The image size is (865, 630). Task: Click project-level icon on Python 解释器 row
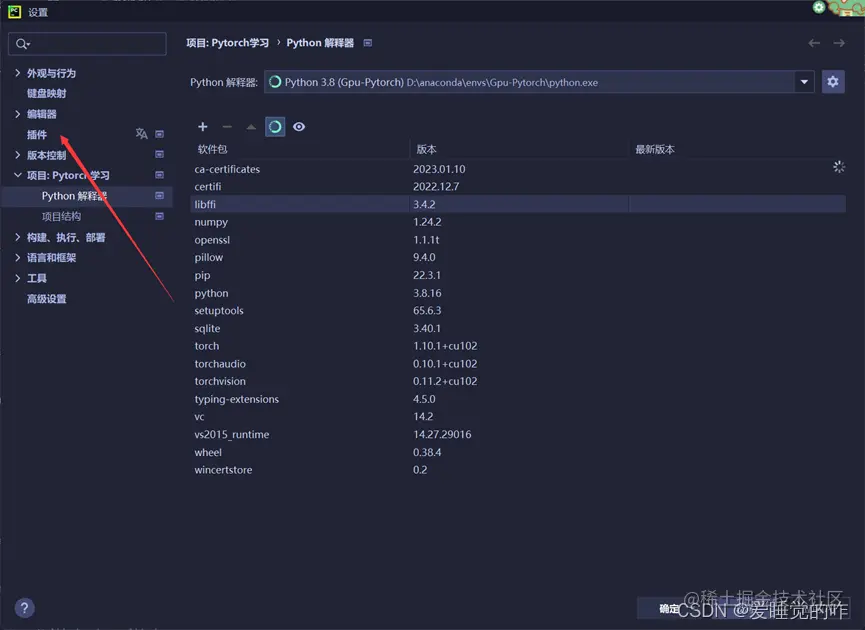click(159, 195)
